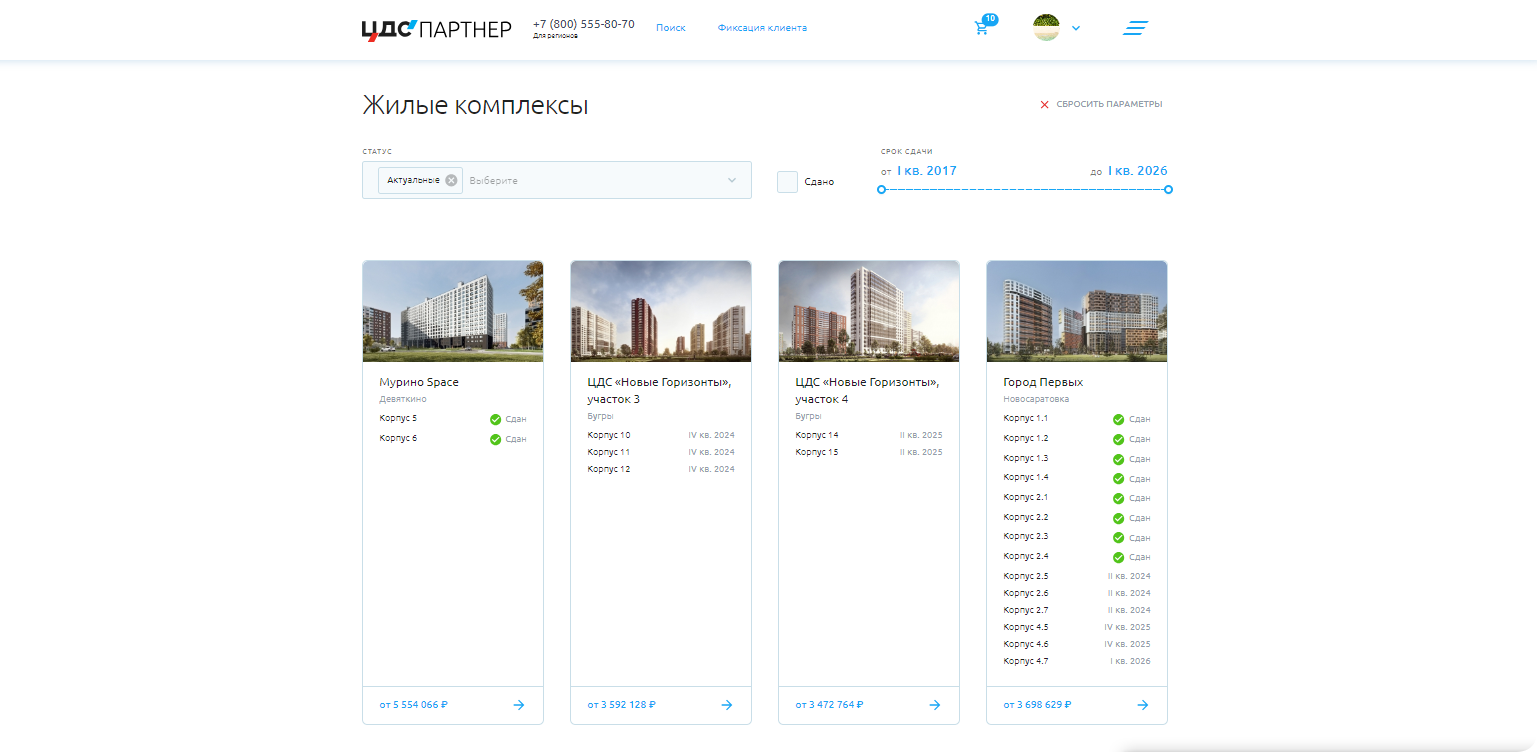Image resolution: width=1537 pixels, height=752 pixels.
Task: Click the arrow next to от 3 592 128 ₽
Action: [x=727, y=705]
